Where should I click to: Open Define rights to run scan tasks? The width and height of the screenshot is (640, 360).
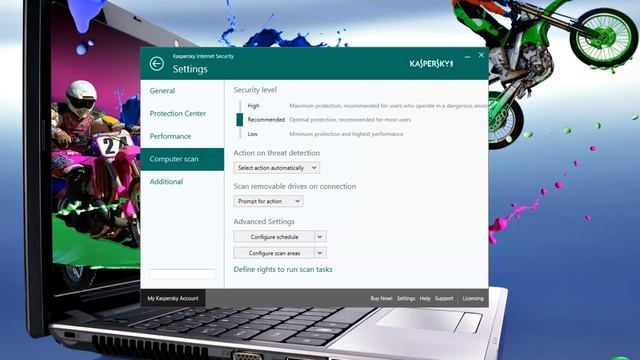click(283, 269)
